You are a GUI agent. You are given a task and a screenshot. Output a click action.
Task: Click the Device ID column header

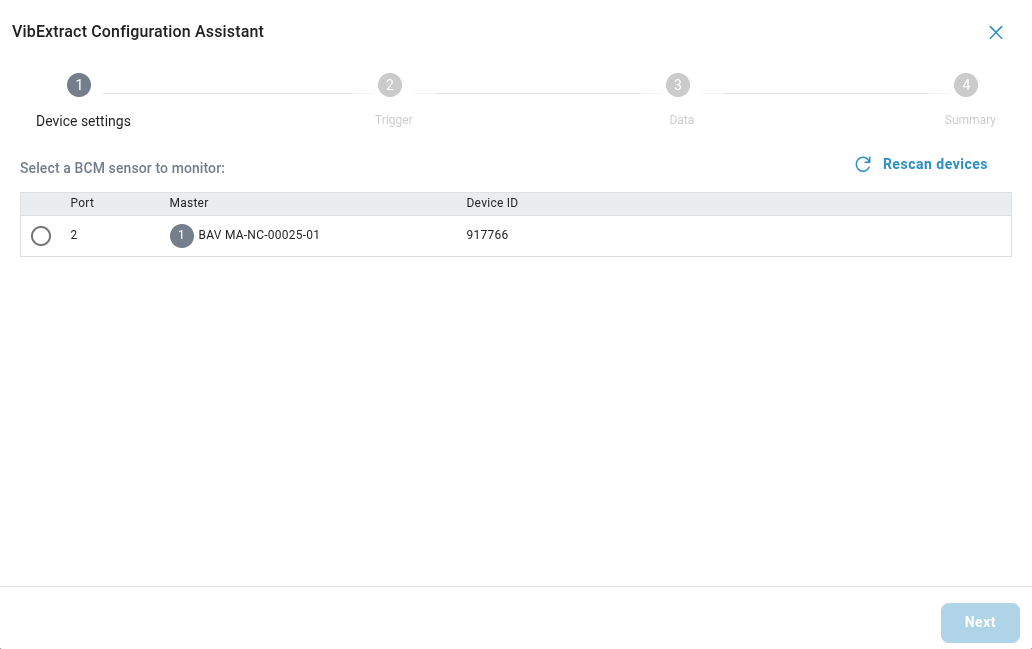coord(492,203)
